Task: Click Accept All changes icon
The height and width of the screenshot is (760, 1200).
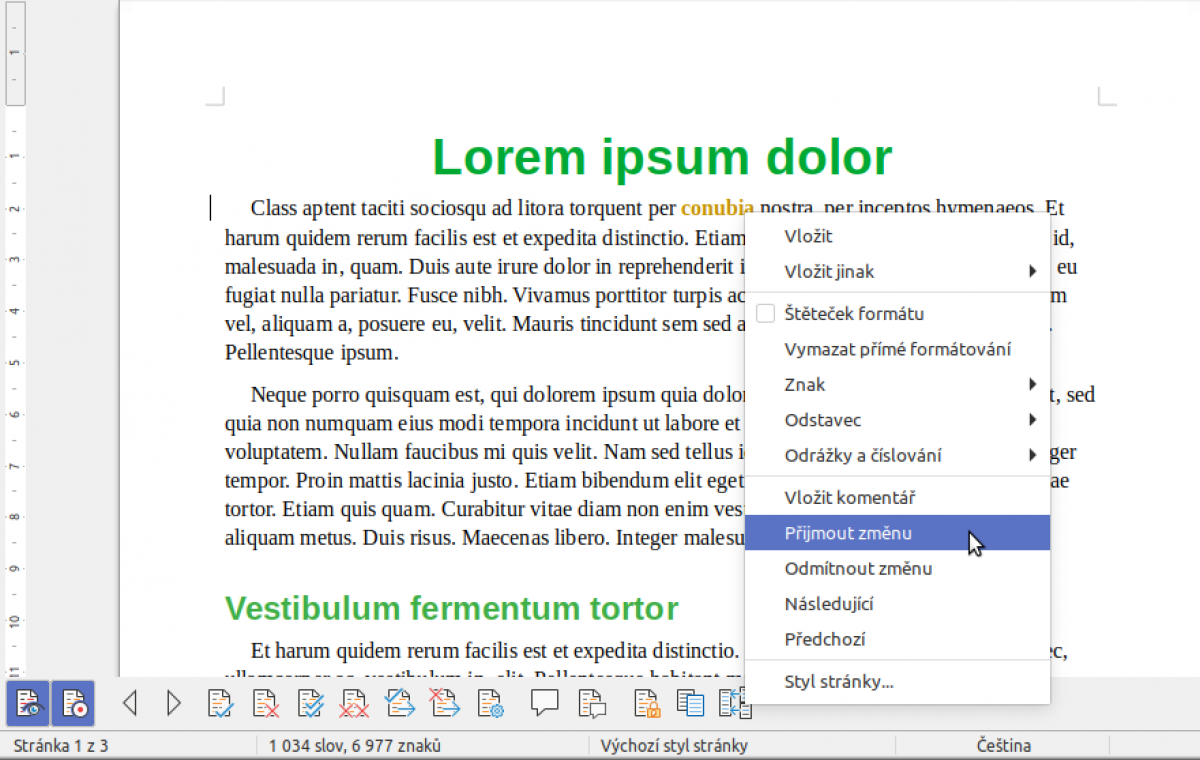Action: pos(310,703)
